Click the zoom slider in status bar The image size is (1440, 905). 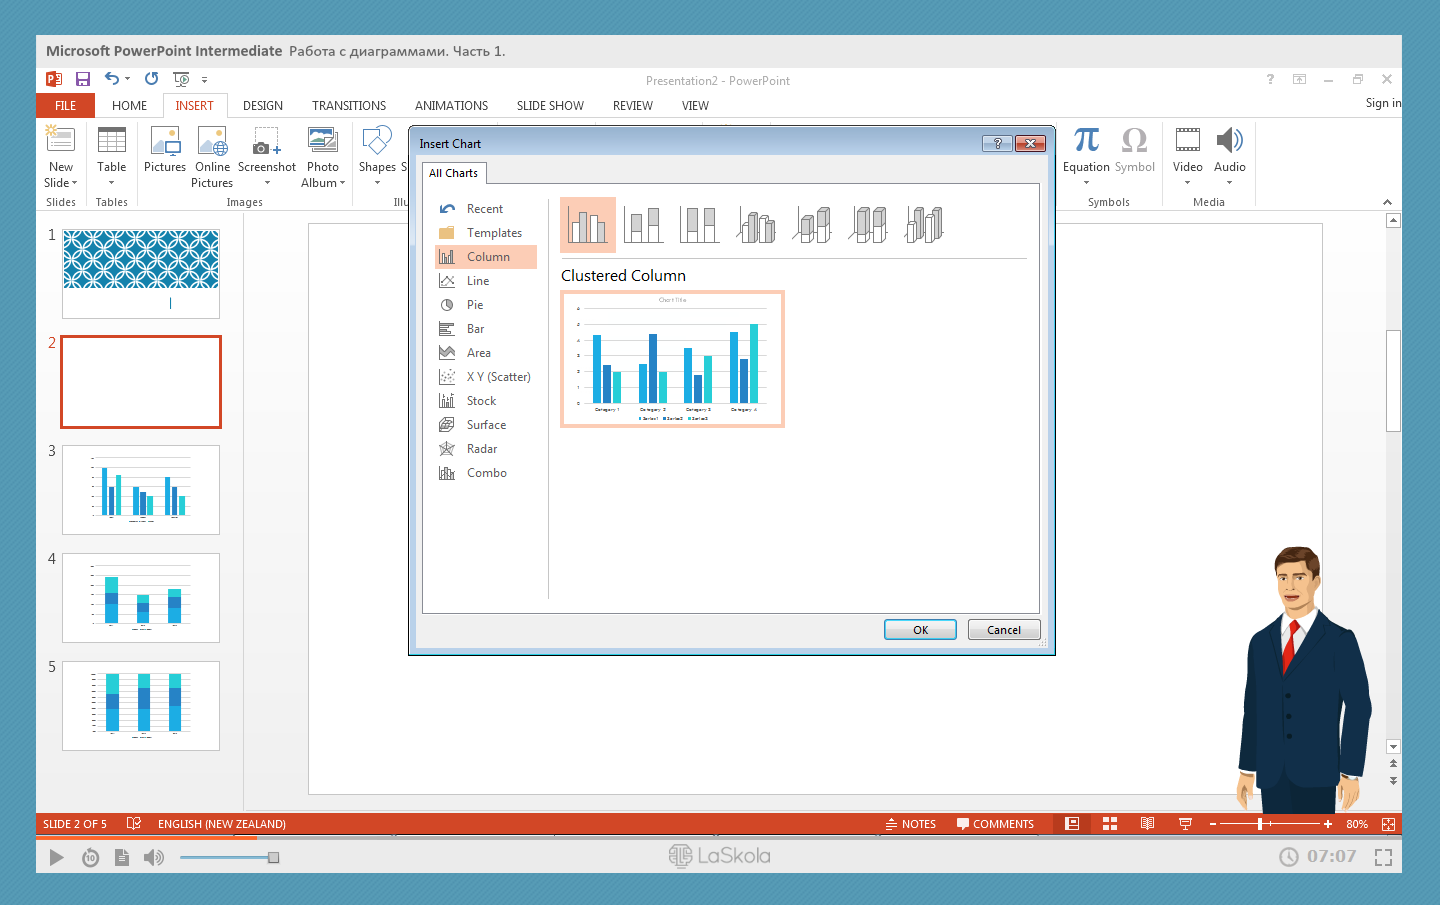tap(1261, 824)
